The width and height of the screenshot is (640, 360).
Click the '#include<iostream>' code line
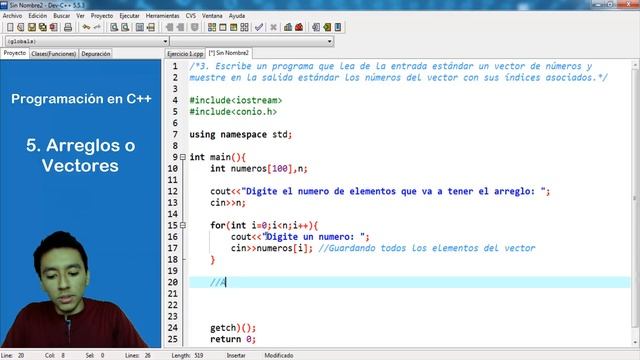click(x=236, y=100)
